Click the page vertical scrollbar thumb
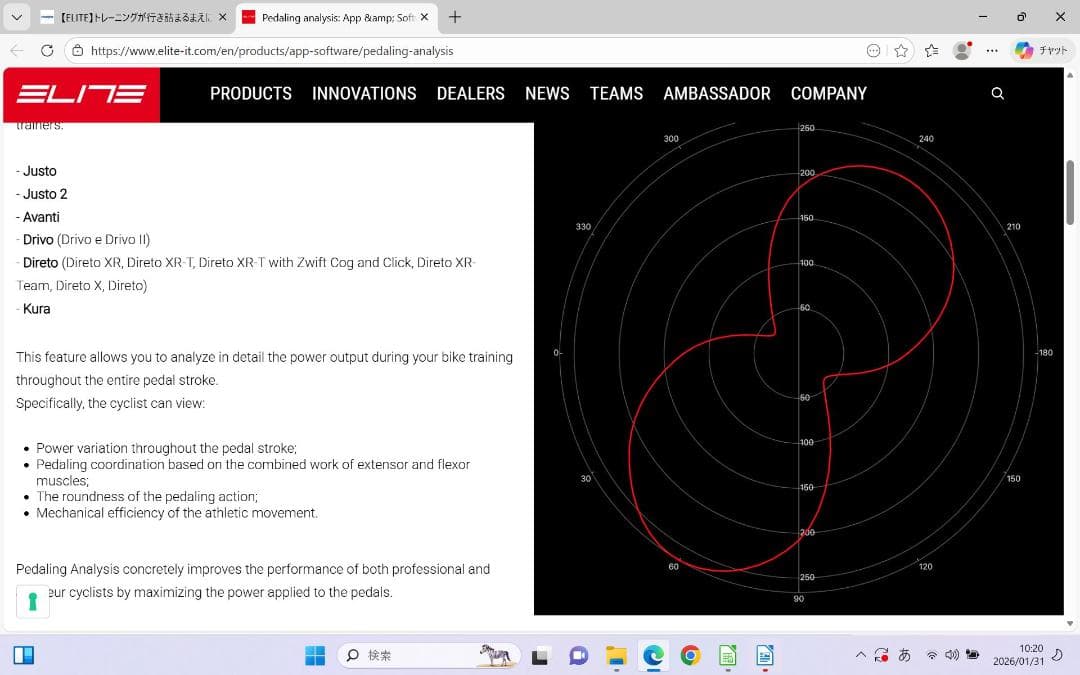The height and width of the screenshot is (675, 1080). point(1070,195)
